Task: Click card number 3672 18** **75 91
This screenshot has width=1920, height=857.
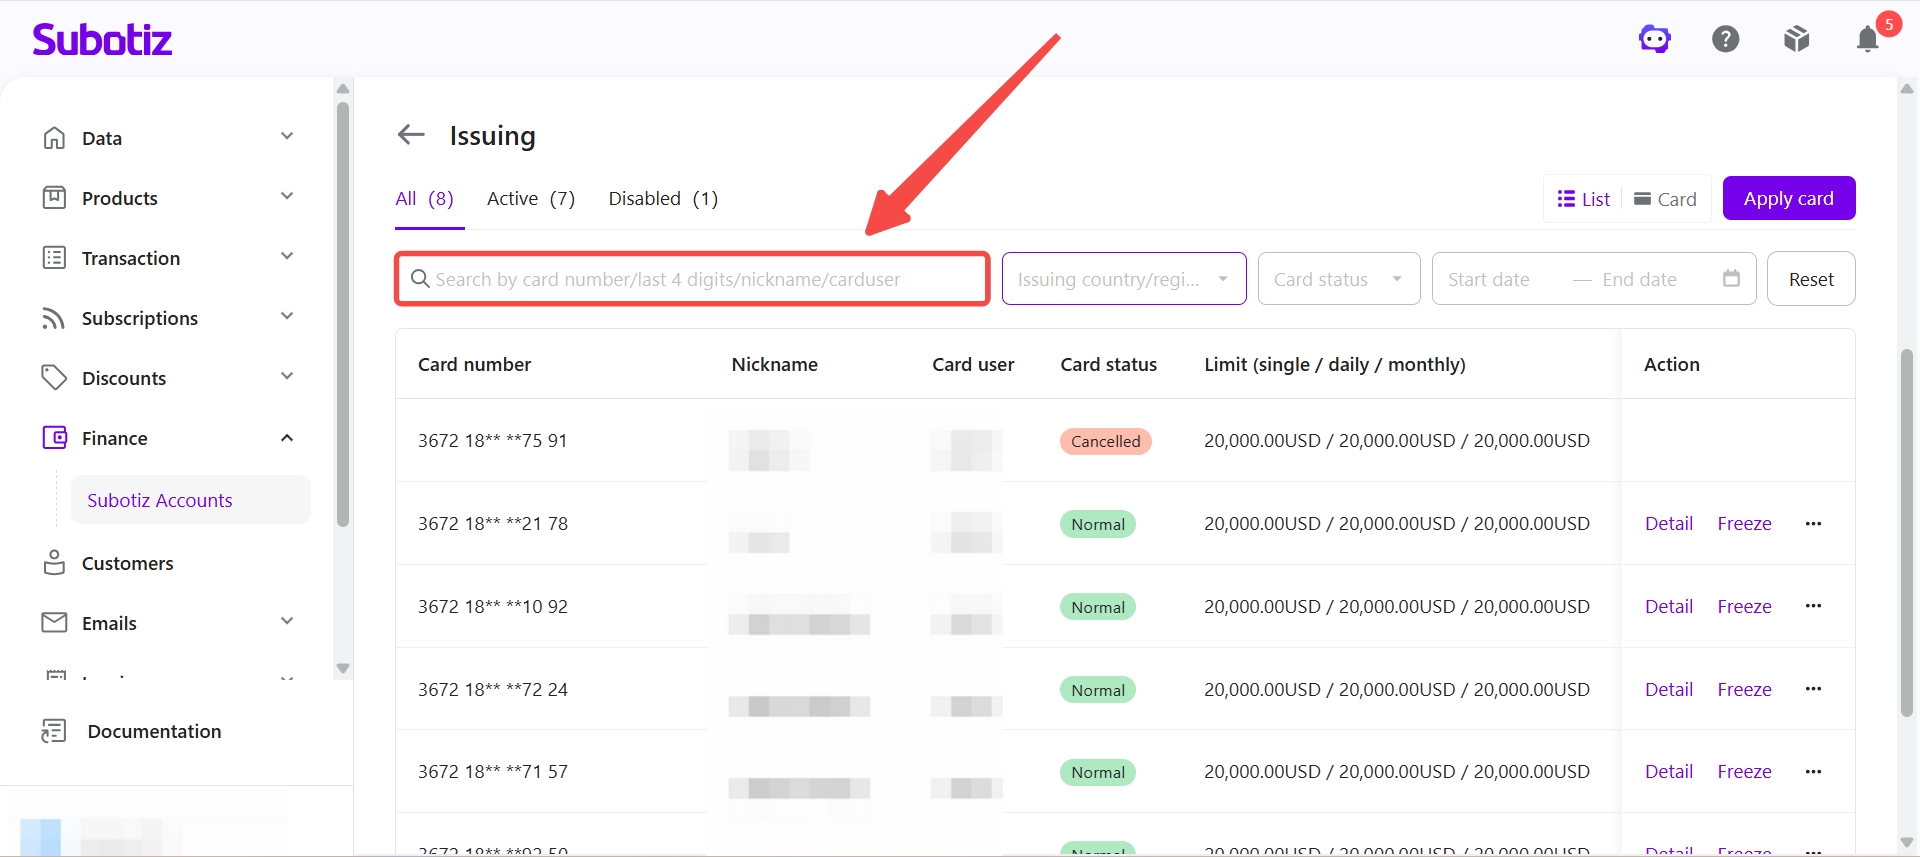Action: (493, 440)
